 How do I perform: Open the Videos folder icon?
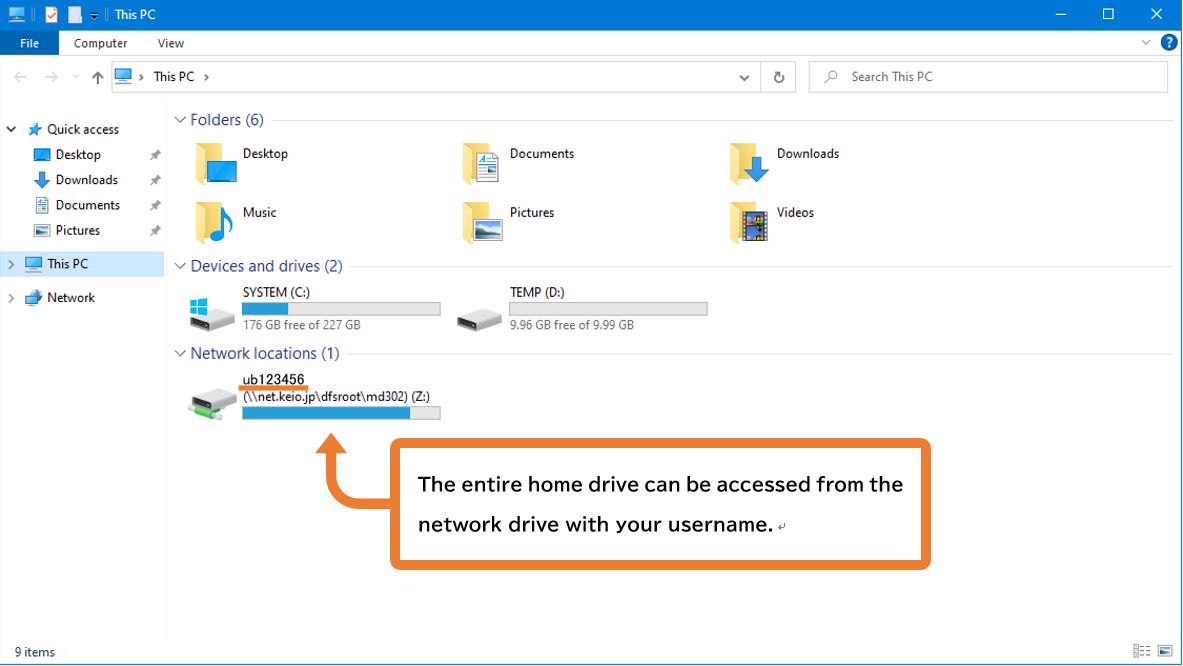[x=749, y=222]
